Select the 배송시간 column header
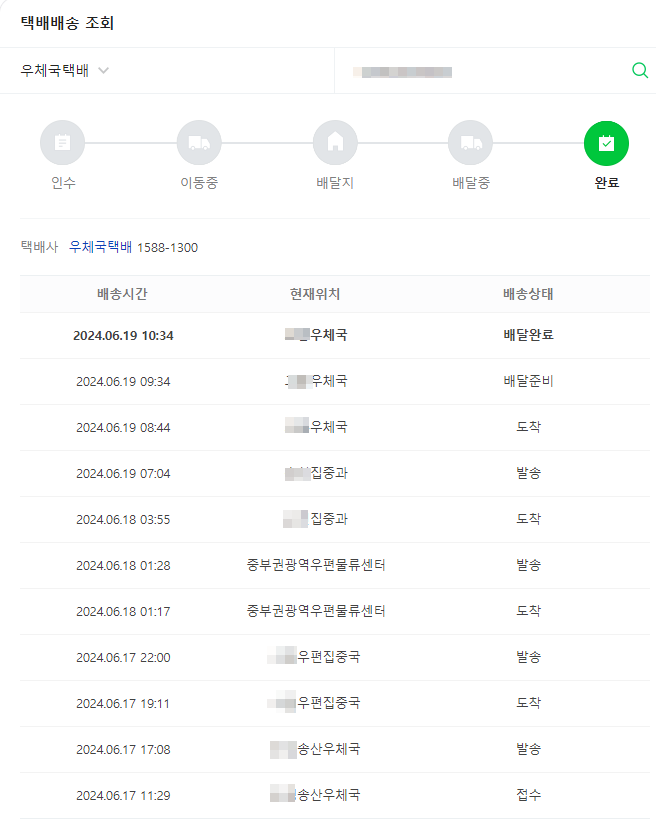 [122, 293]
